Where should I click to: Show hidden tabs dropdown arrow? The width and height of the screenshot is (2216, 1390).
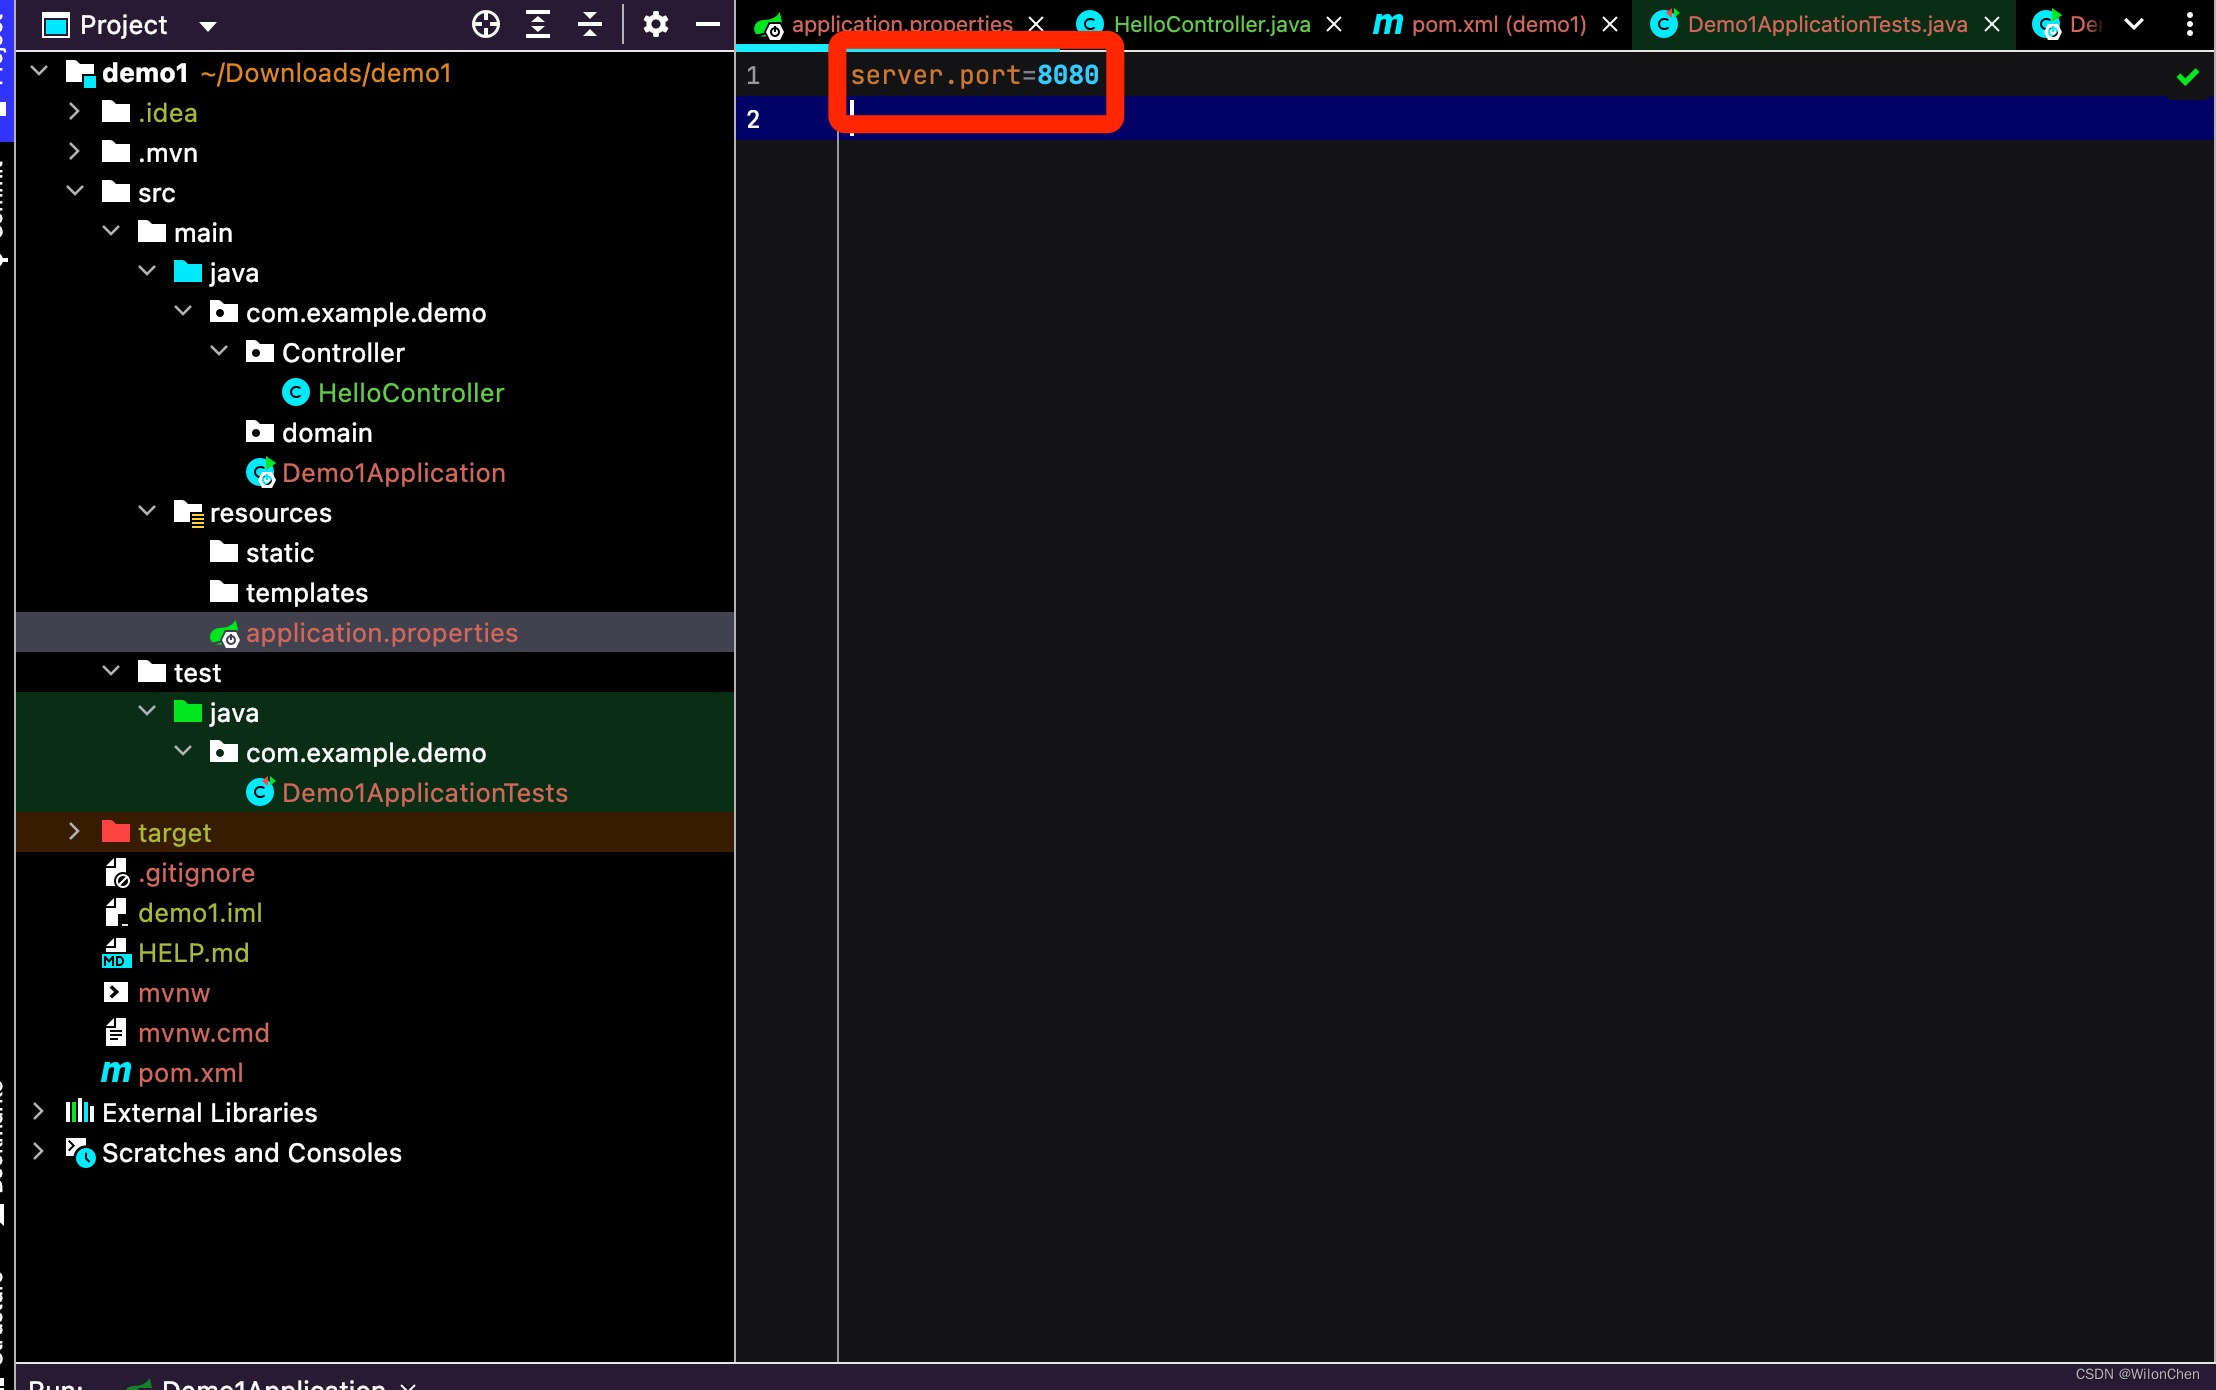point(2134,24)
